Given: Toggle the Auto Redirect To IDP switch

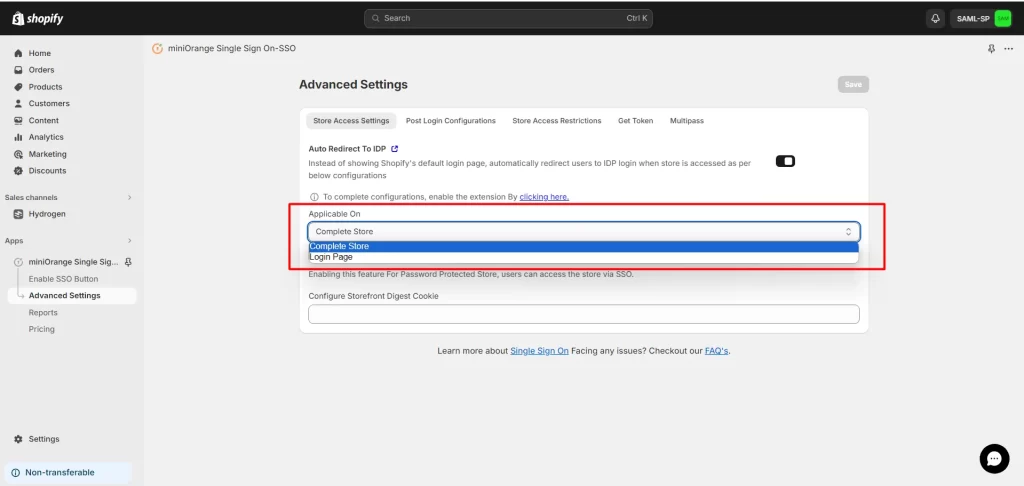Looking at the screenshot, I should pos(785,161).
